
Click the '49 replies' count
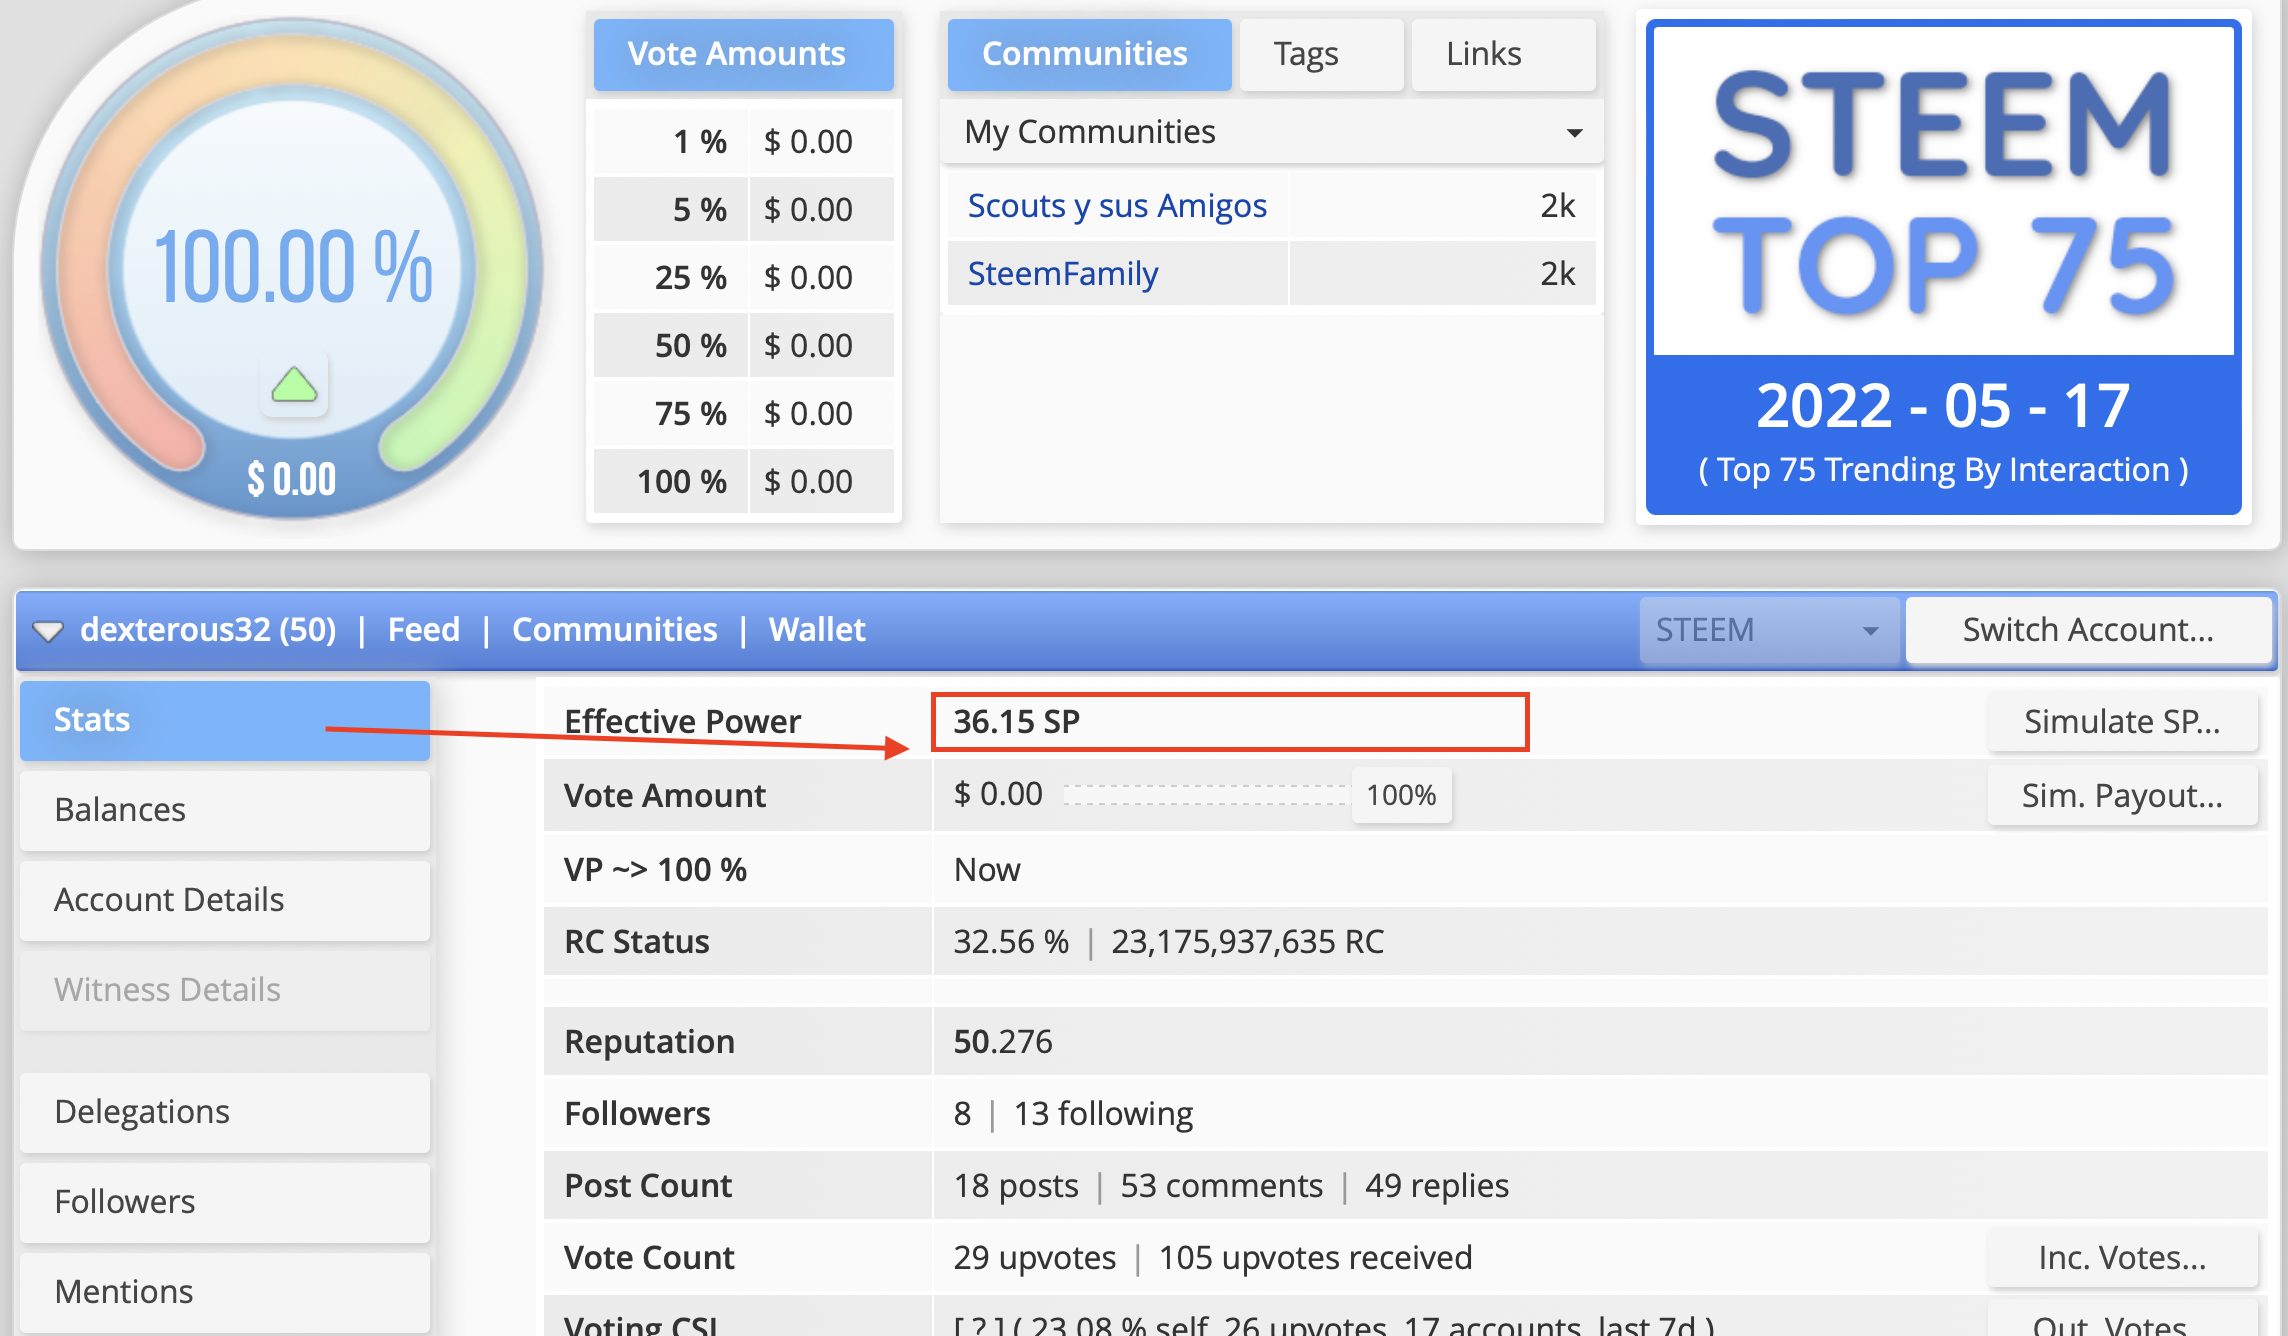point(1437,1185)
